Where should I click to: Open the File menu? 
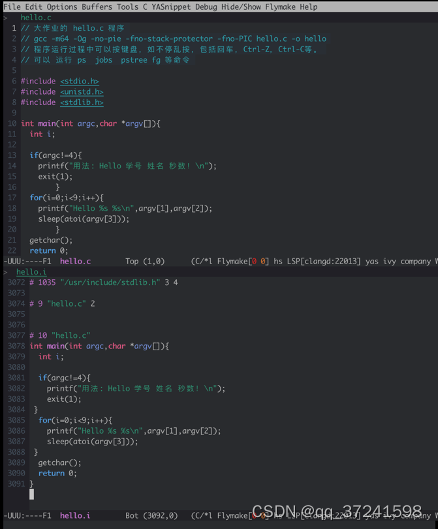[11, 7]
